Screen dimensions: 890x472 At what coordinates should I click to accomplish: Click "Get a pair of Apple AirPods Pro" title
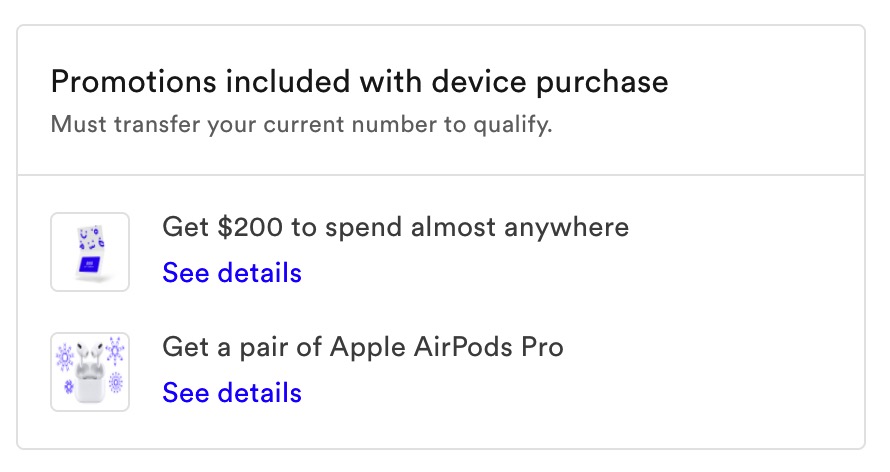(x=363, y=347)
